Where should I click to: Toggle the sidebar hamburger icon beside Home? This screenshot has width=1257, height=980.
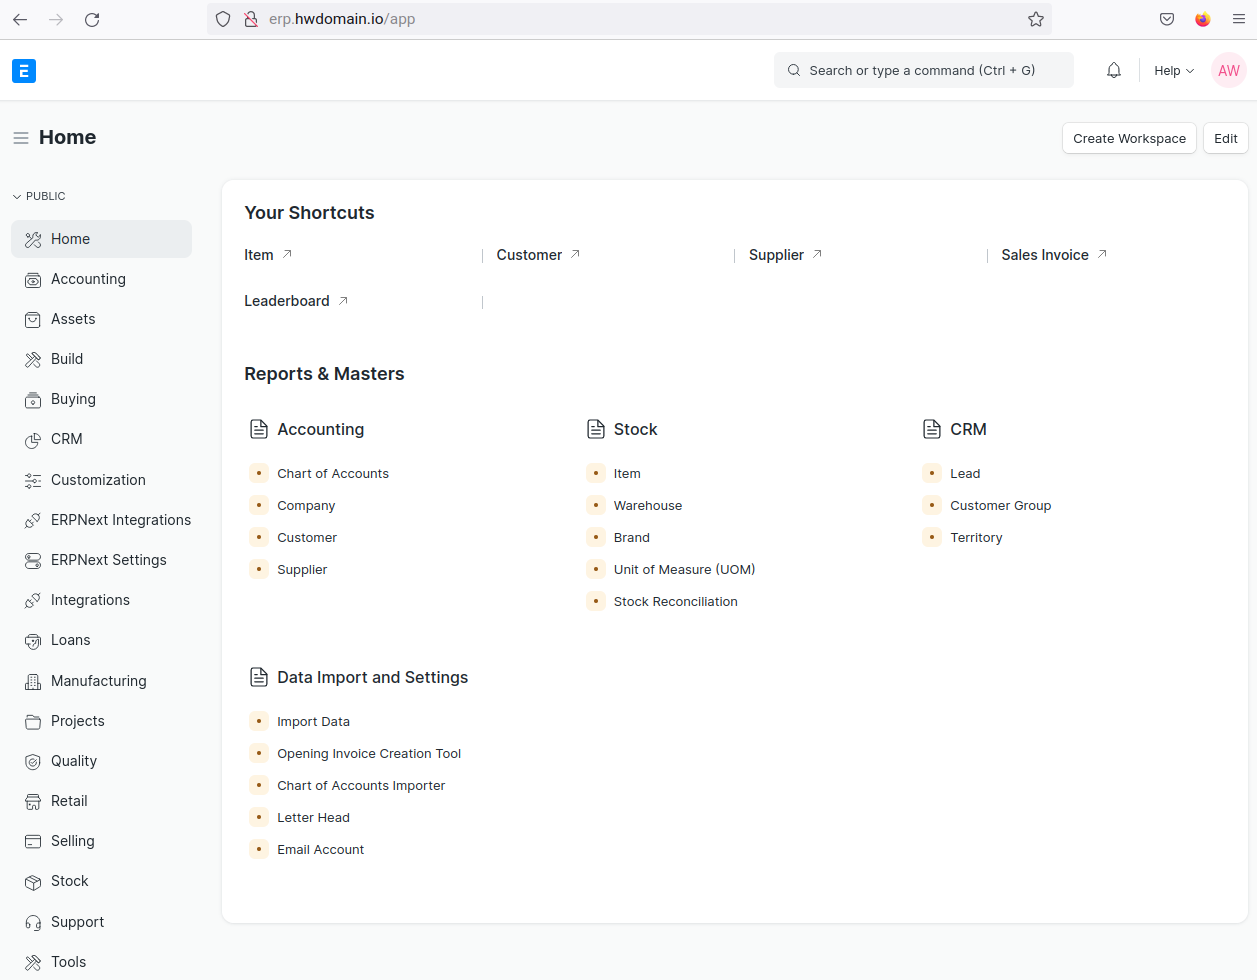[20, 138]
